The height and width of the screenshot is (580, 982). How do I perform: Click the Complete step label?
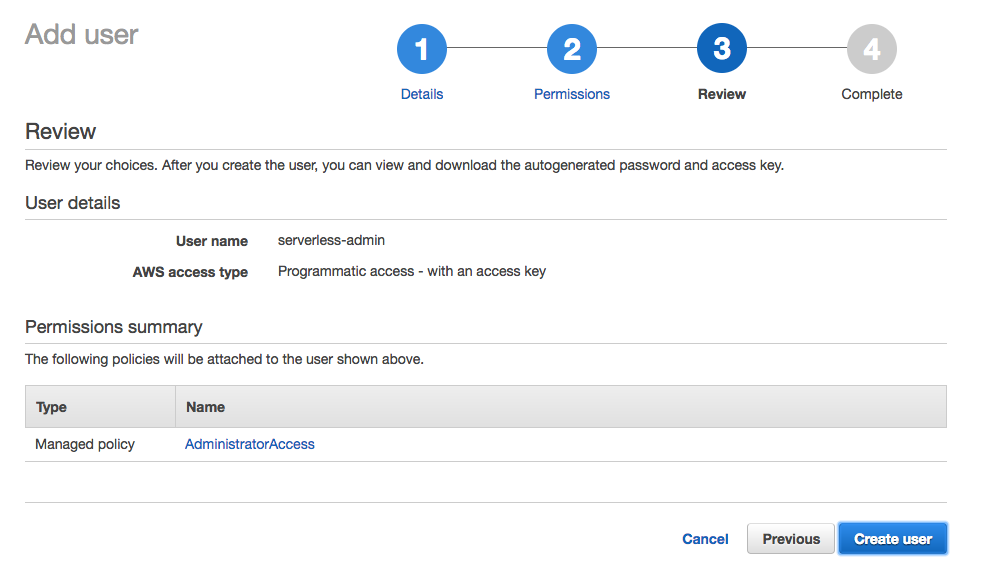[871, 94]
